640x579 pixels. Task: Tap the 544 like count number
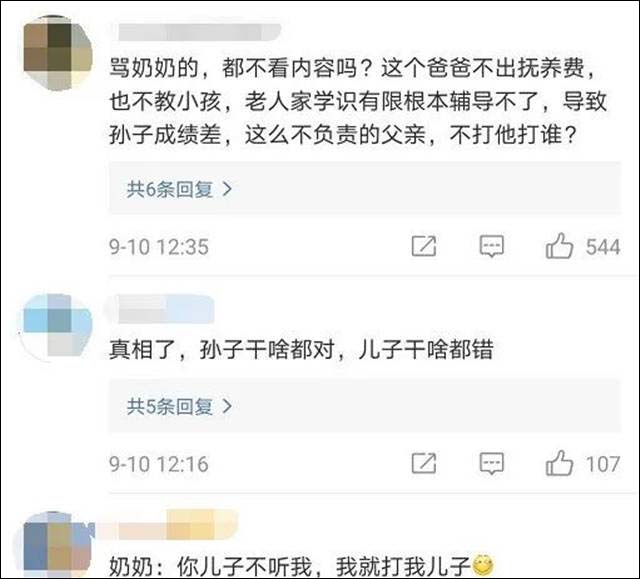603,247
